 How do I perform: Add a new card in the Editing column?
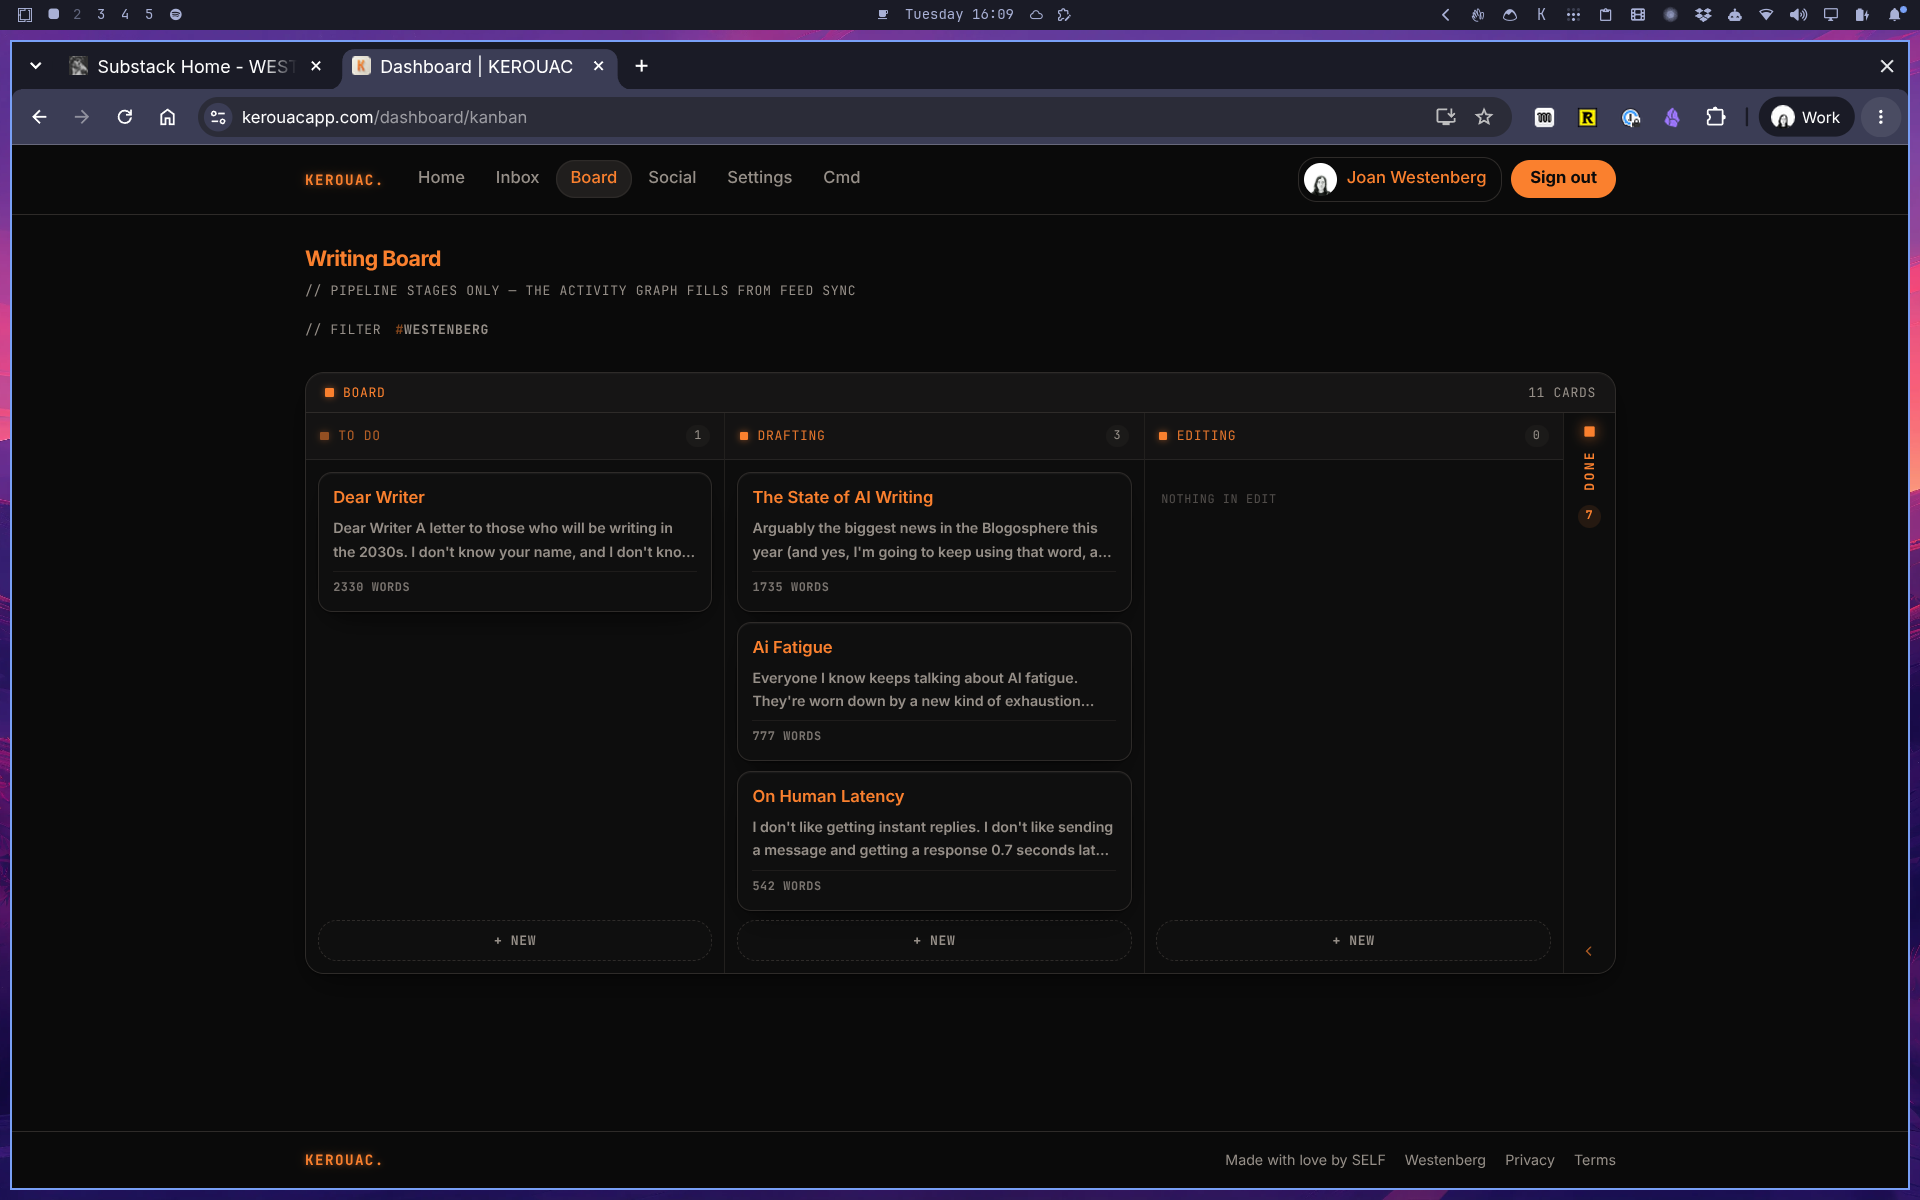click(x=1353, y=941)
